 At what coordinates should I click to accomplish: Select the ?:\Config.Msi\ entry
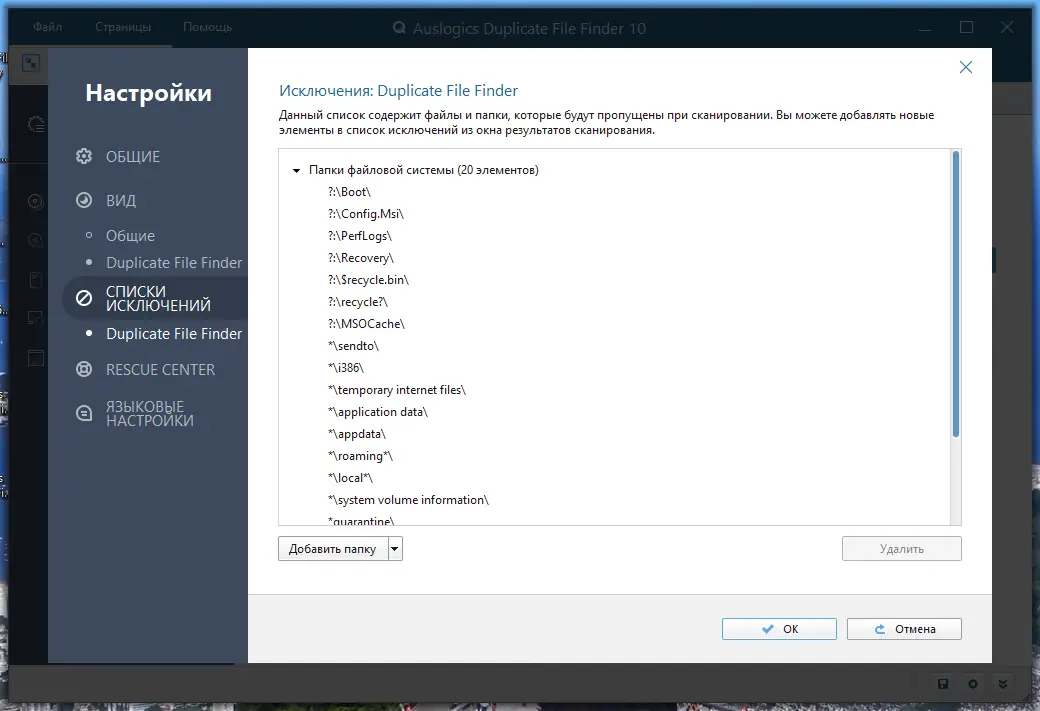coord(365,214)
